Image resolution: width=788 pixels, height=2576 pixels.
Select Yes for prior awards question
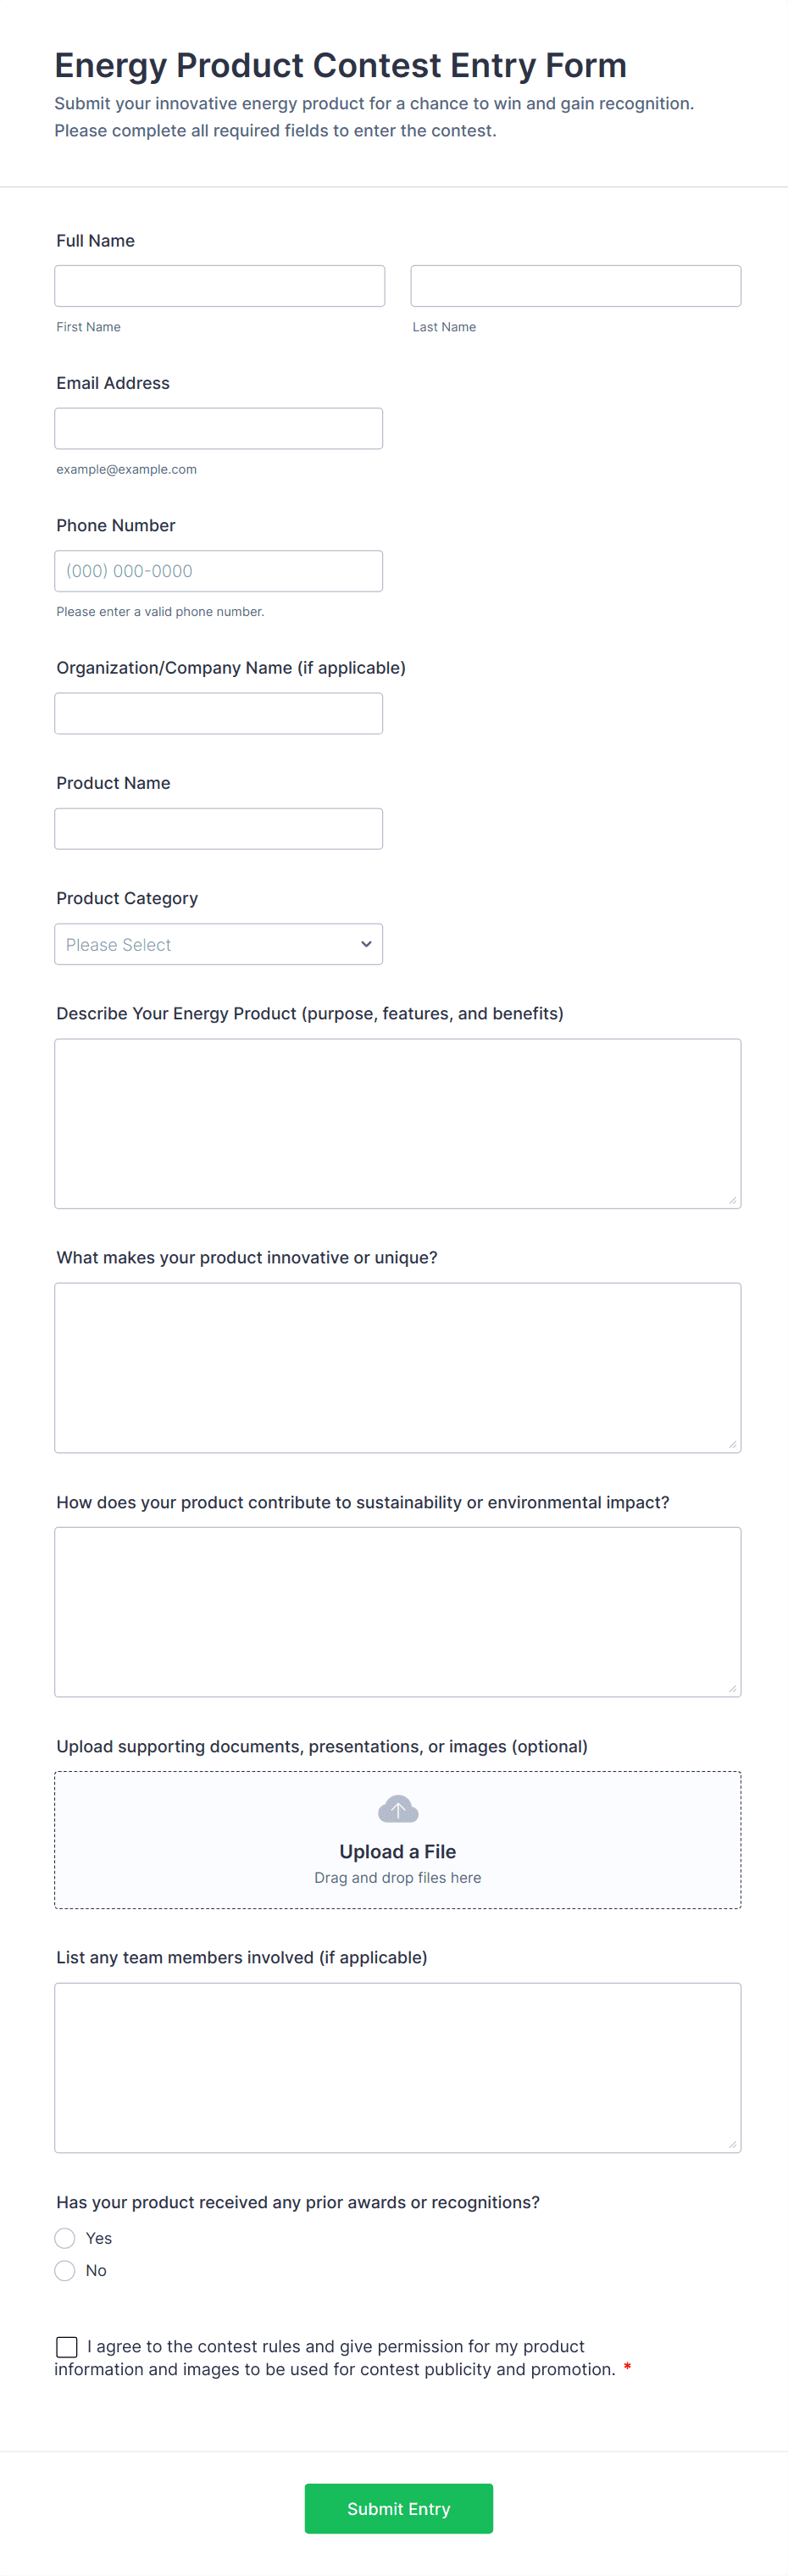click(65, 2238)
